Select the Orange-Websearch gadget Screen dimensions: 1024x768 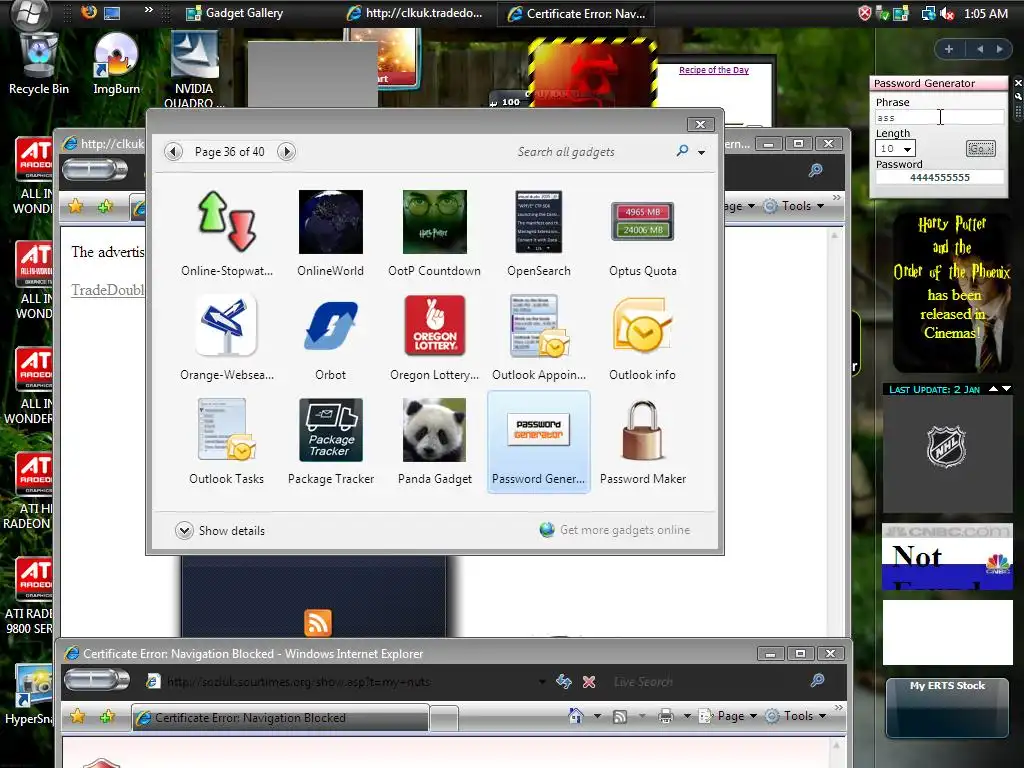pos(227,325)
